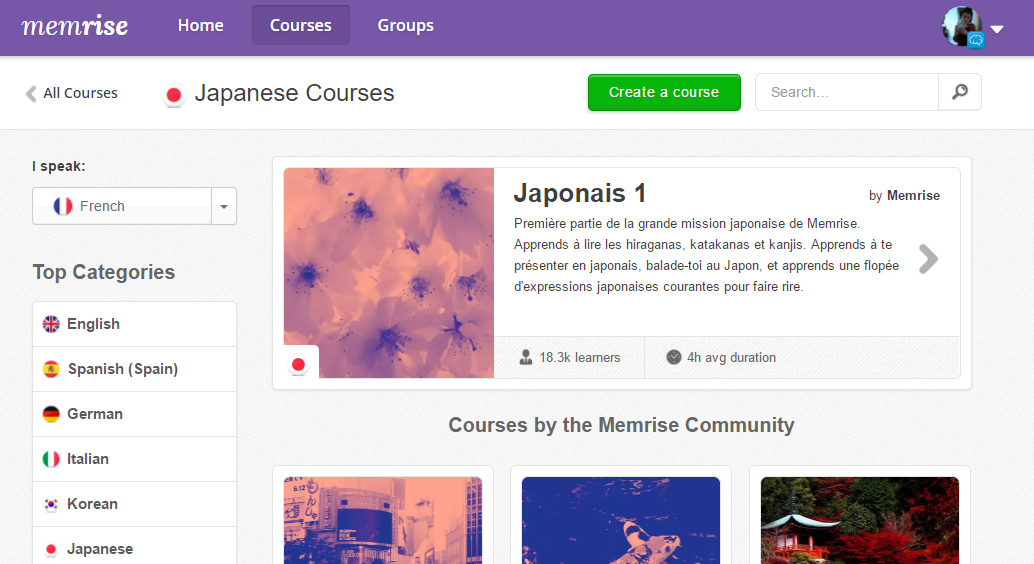Click the Memrise logo
This screenshot has width=1034, height=564.
click(75, 26)
